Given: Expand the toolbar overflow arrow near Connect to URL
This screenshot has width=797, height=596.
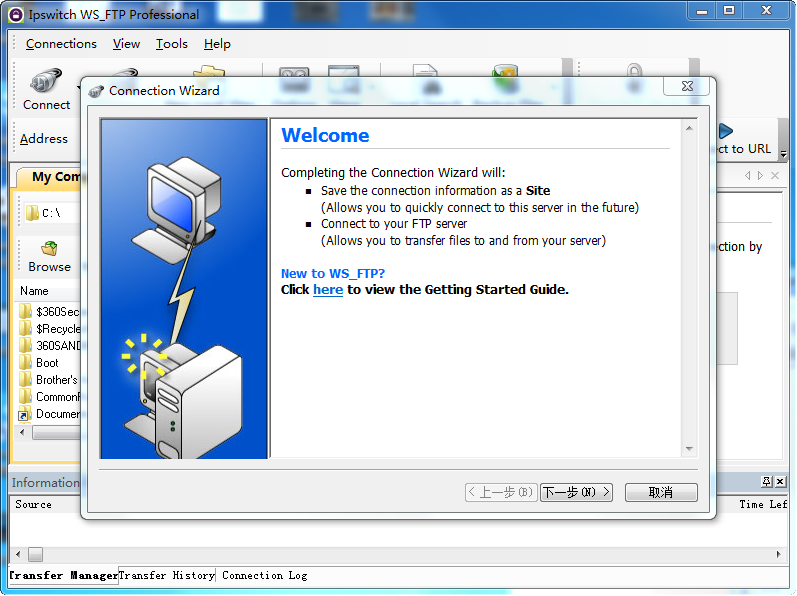Looking at the screenshot, I should click(783, 153).
